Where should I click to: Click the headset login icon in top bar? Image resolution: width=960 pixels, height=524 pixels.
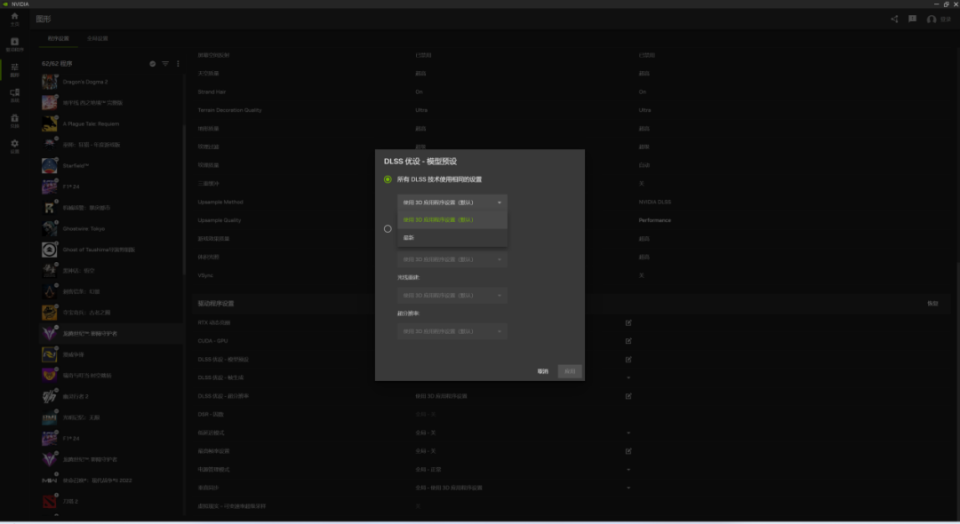pos(931,19)
